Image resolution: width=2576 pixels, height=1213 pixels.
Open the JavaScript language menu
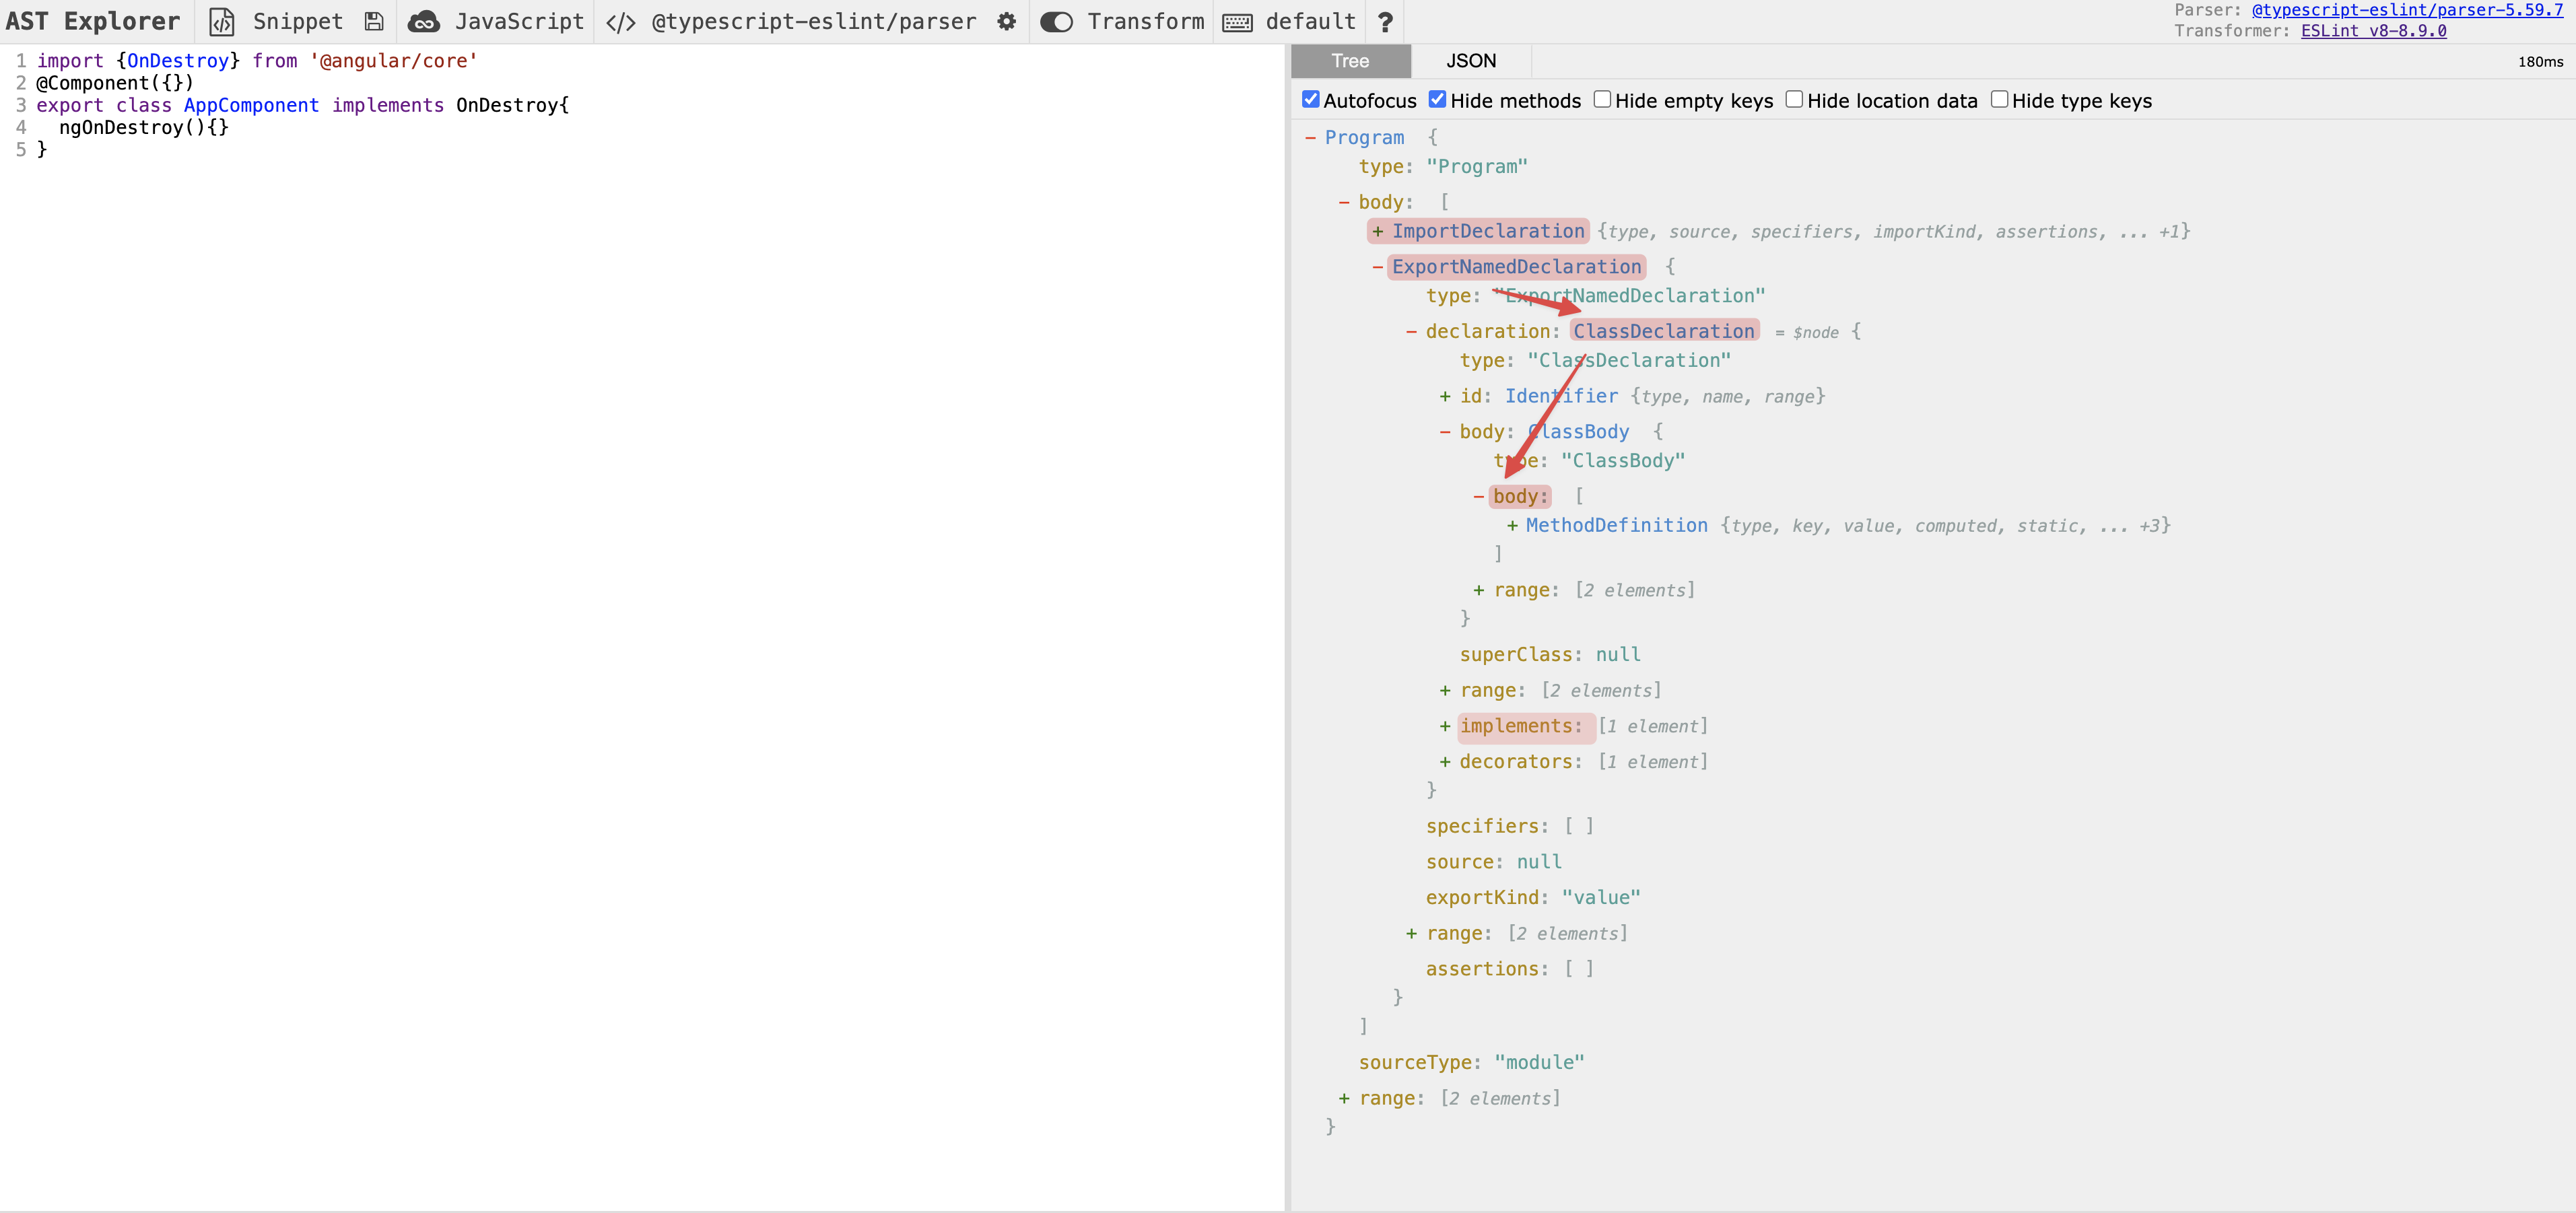pyautogui.click(x=519, y=21)
